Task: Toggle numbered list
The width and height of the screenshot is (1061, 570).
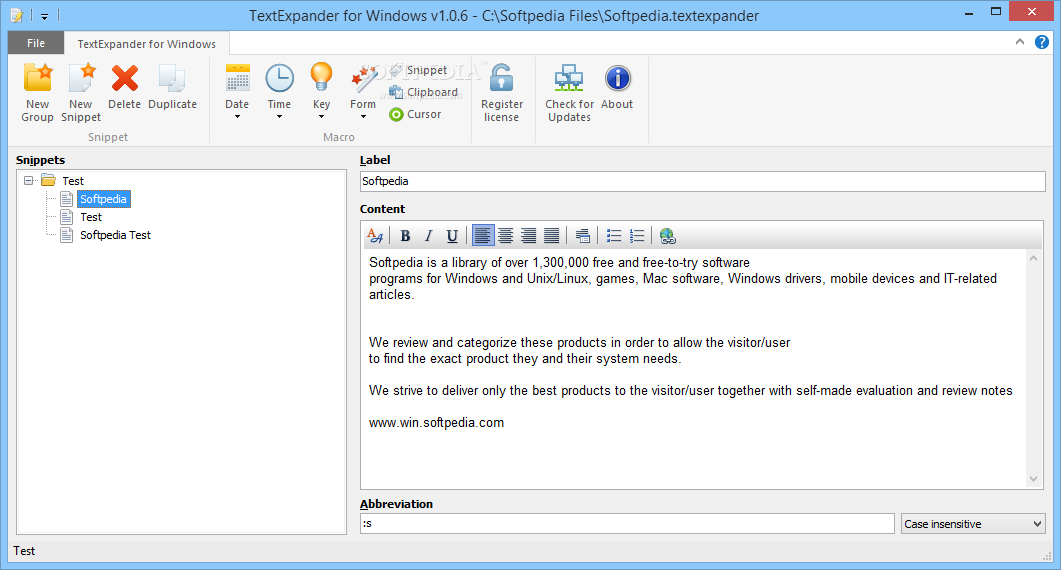Action: click(x=637, y=236)
